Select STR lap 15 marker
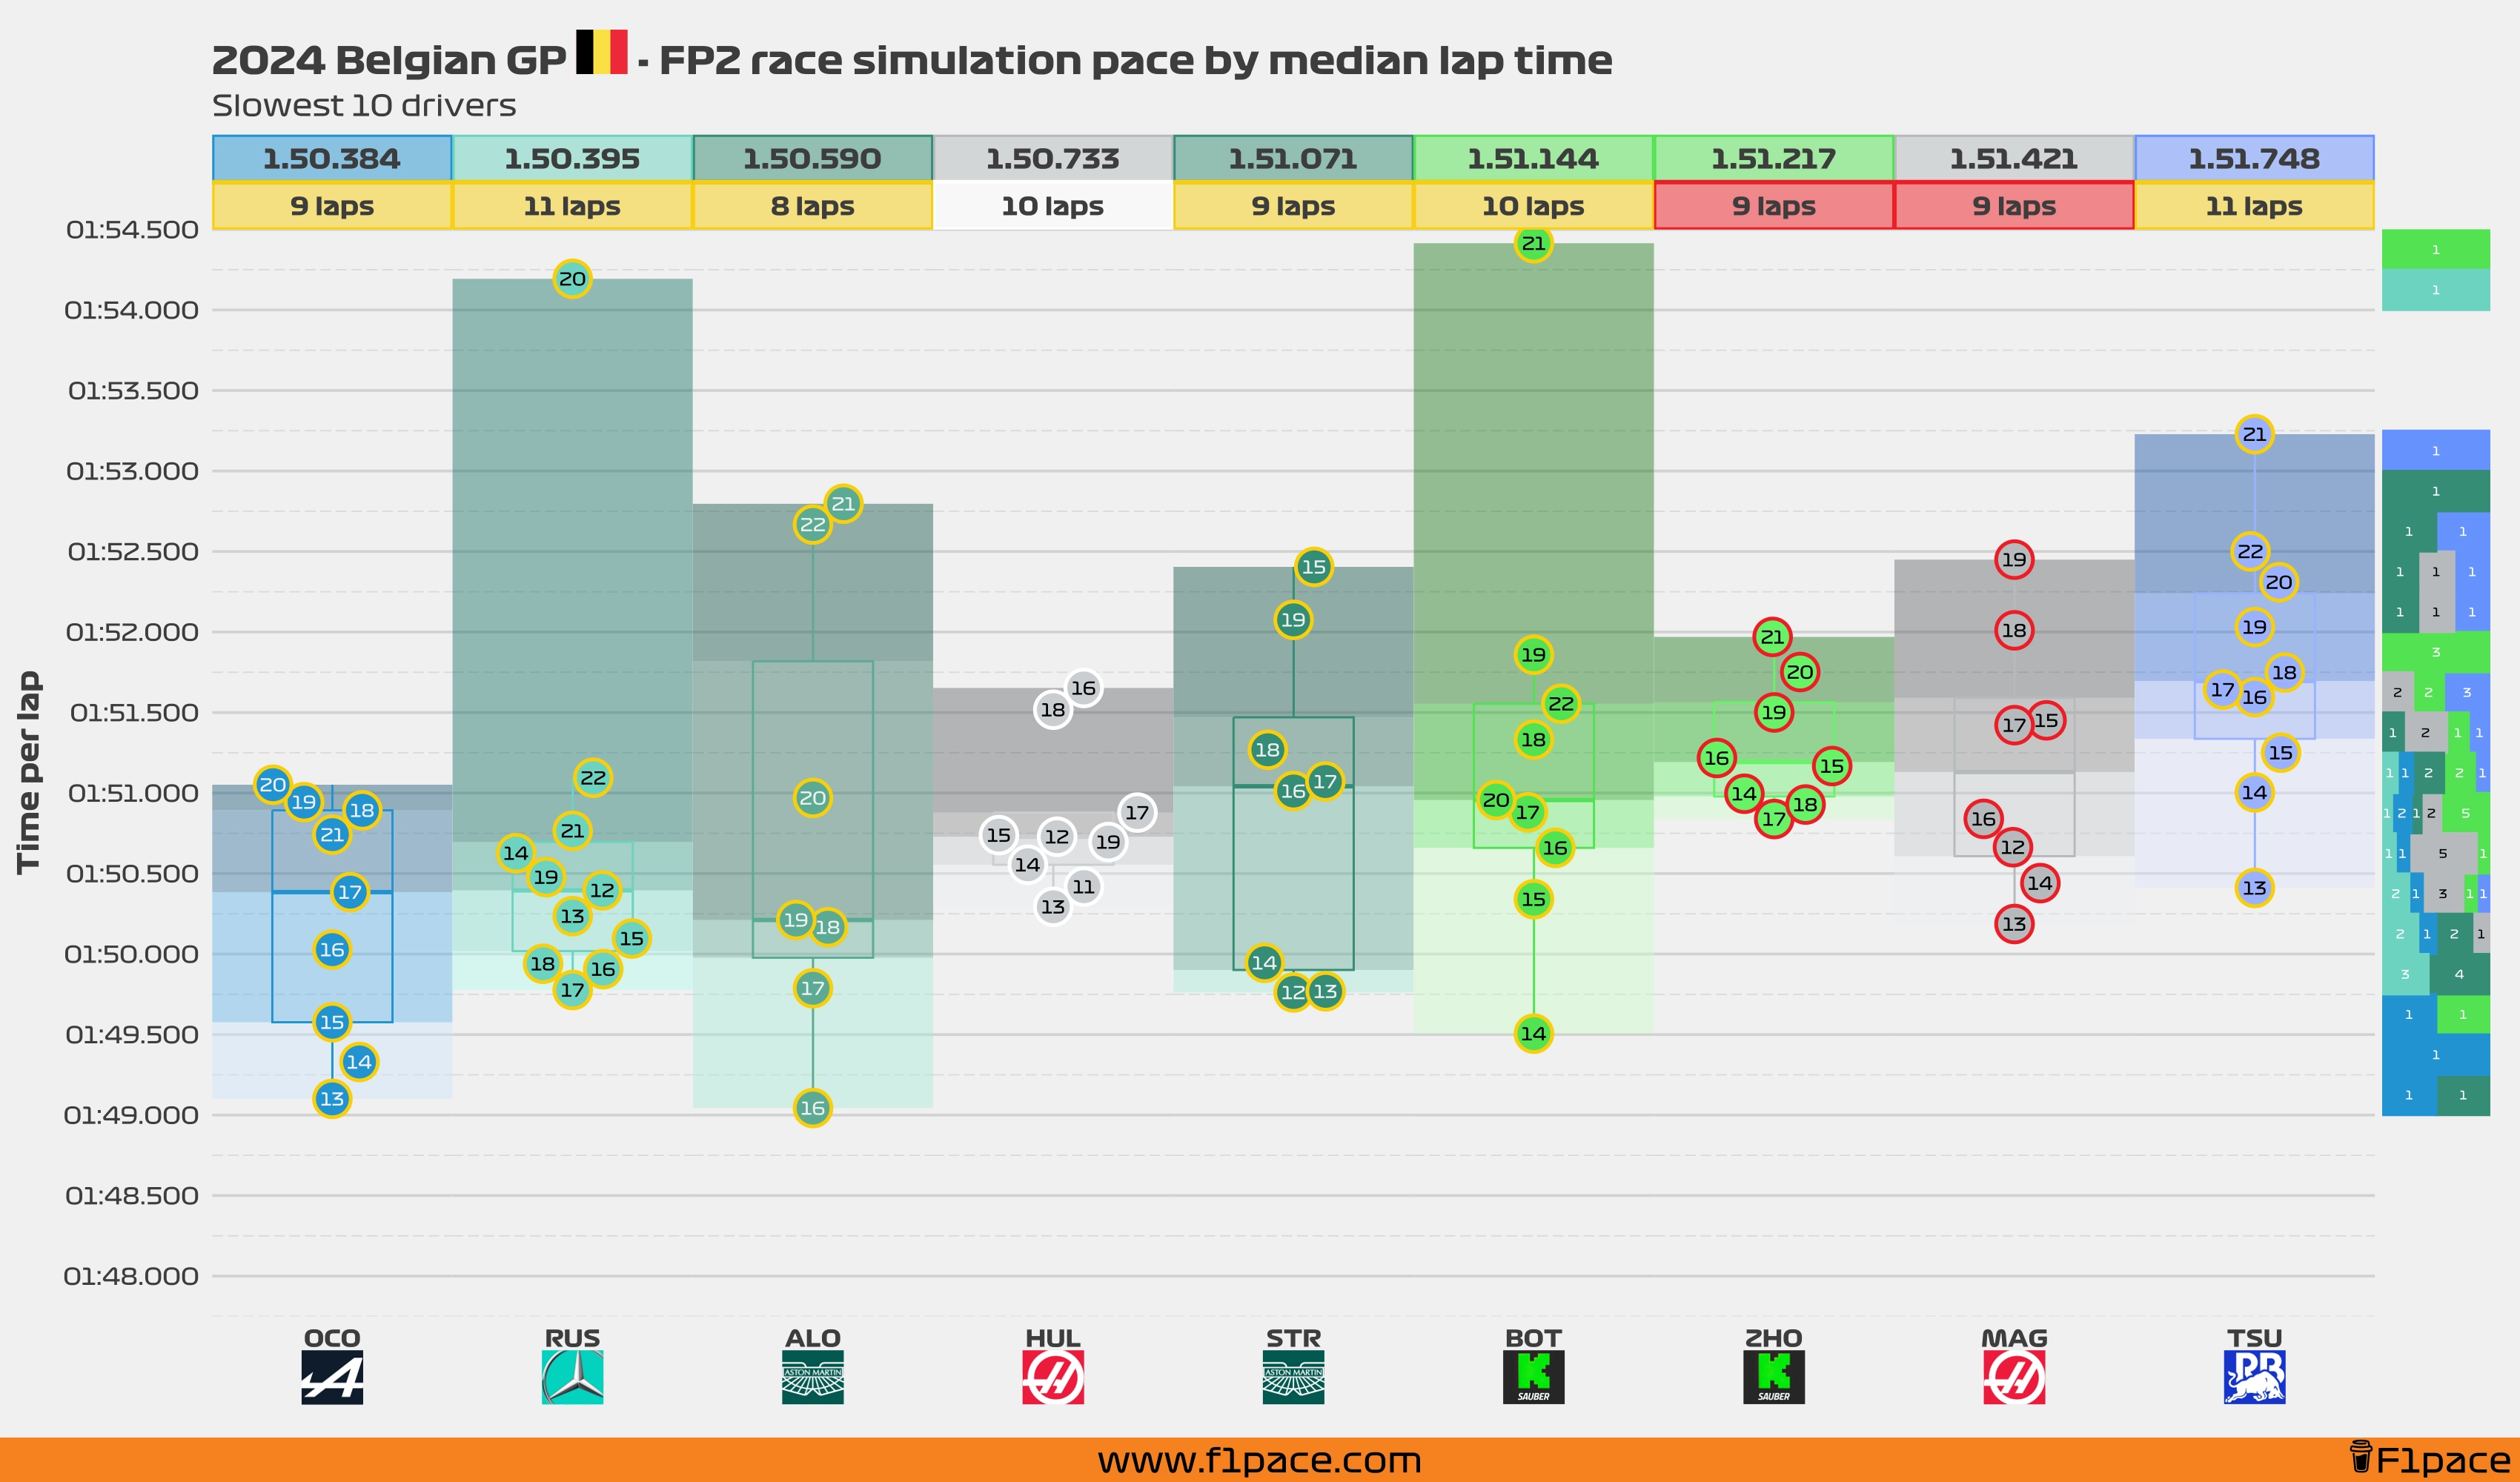Image resolution: width=2520 pixels, height=1482 pixels. coord(1313,566)
